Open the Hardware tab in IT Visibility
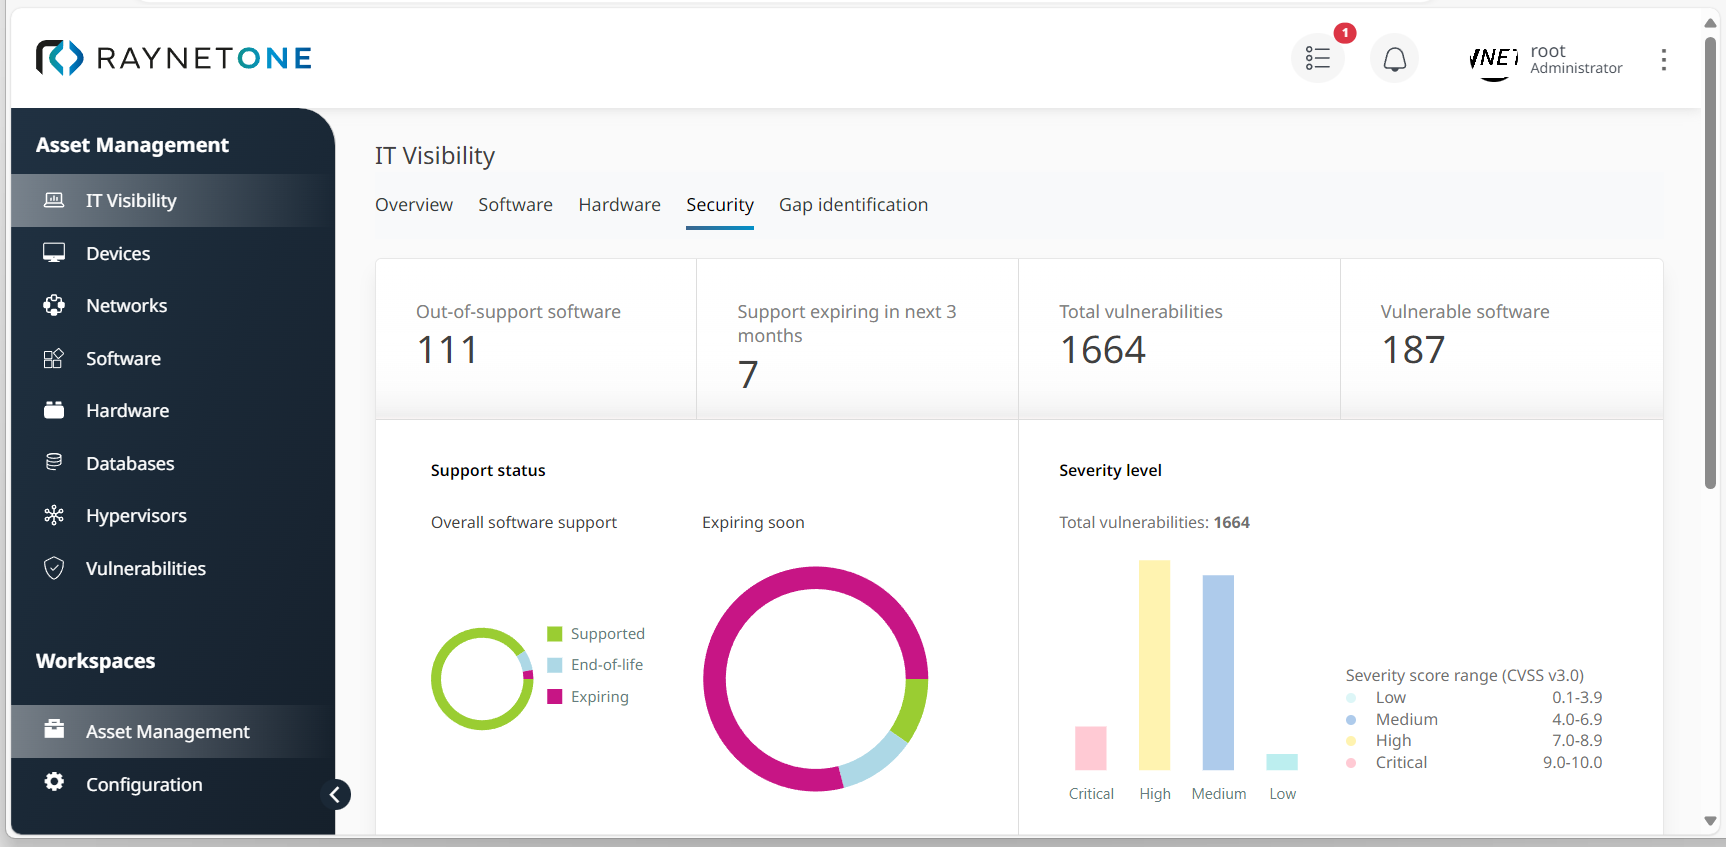The image size is (1726, 847). [619, 205]
